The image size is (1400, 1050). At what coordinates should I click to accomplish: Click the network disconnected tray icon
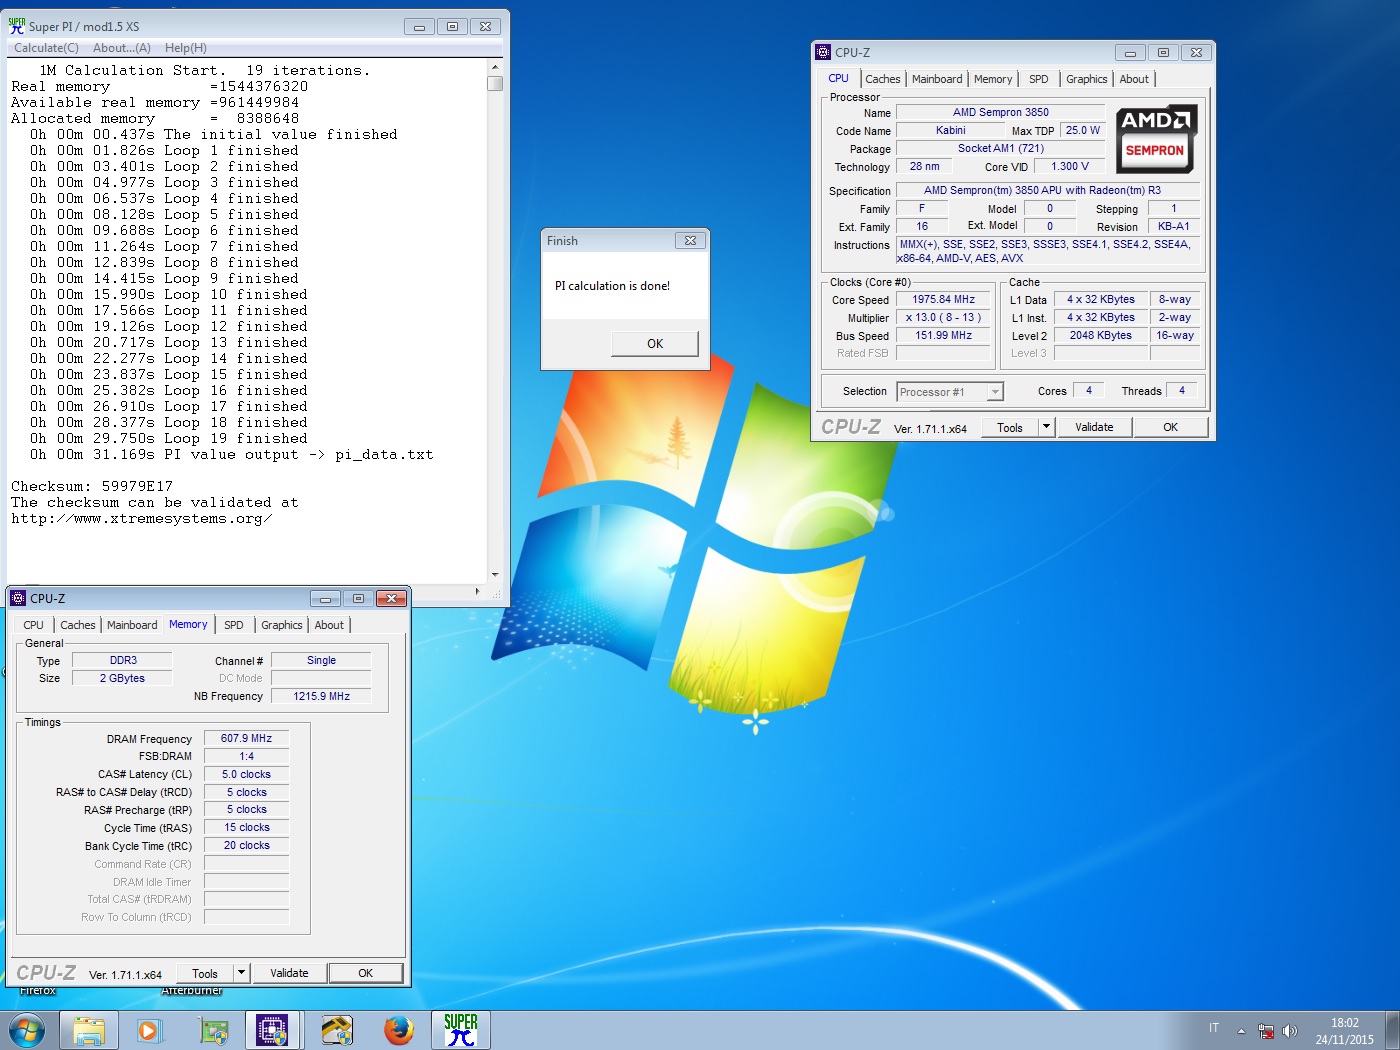1266,1031
